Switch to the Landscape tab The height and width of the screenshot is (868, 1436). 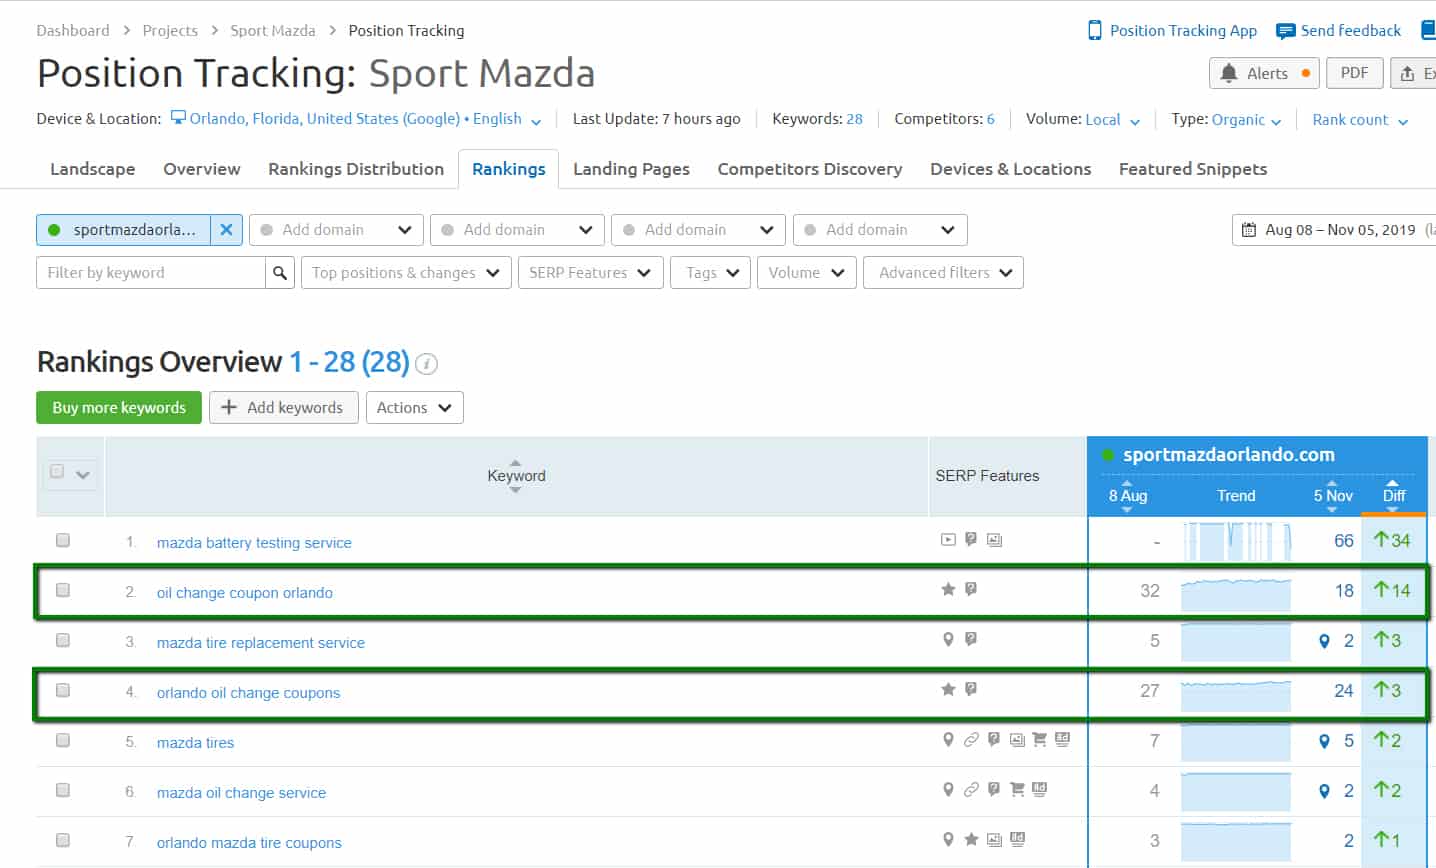(x=92, y=169)
